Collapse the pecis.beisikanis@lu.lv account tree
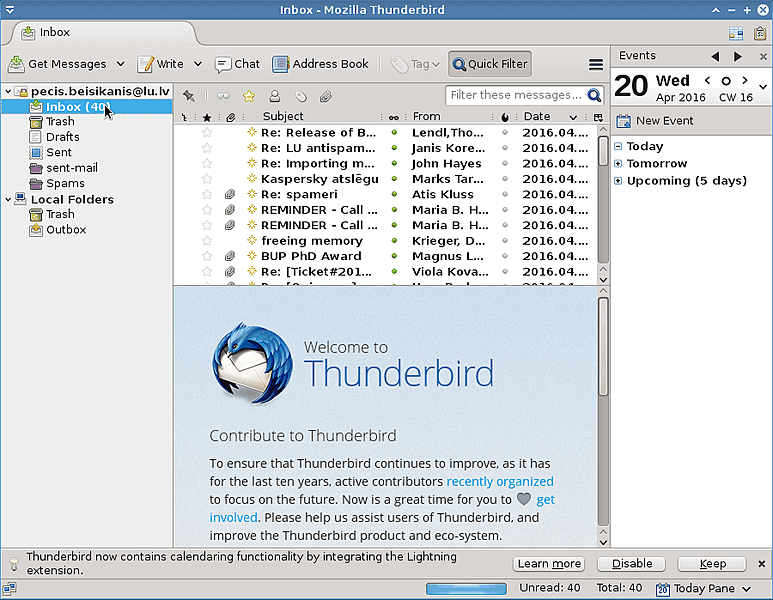Screen dimensions: 773x600 8,91
